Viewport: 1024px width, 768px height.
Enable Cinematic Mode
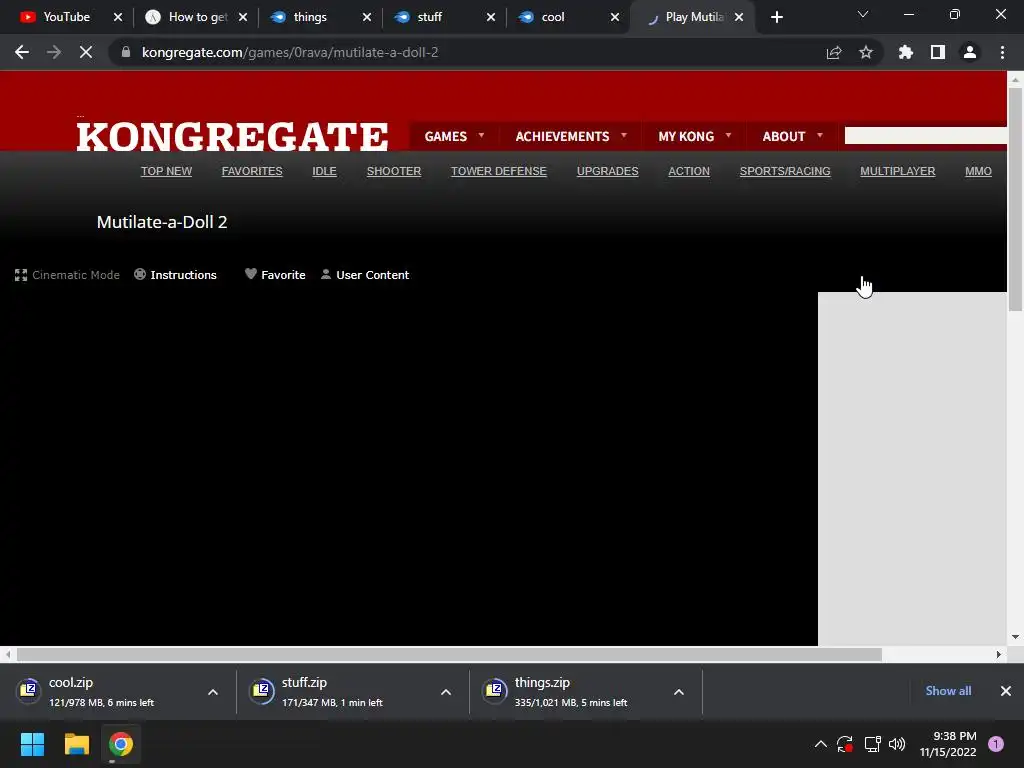click(x=67, y=275)
